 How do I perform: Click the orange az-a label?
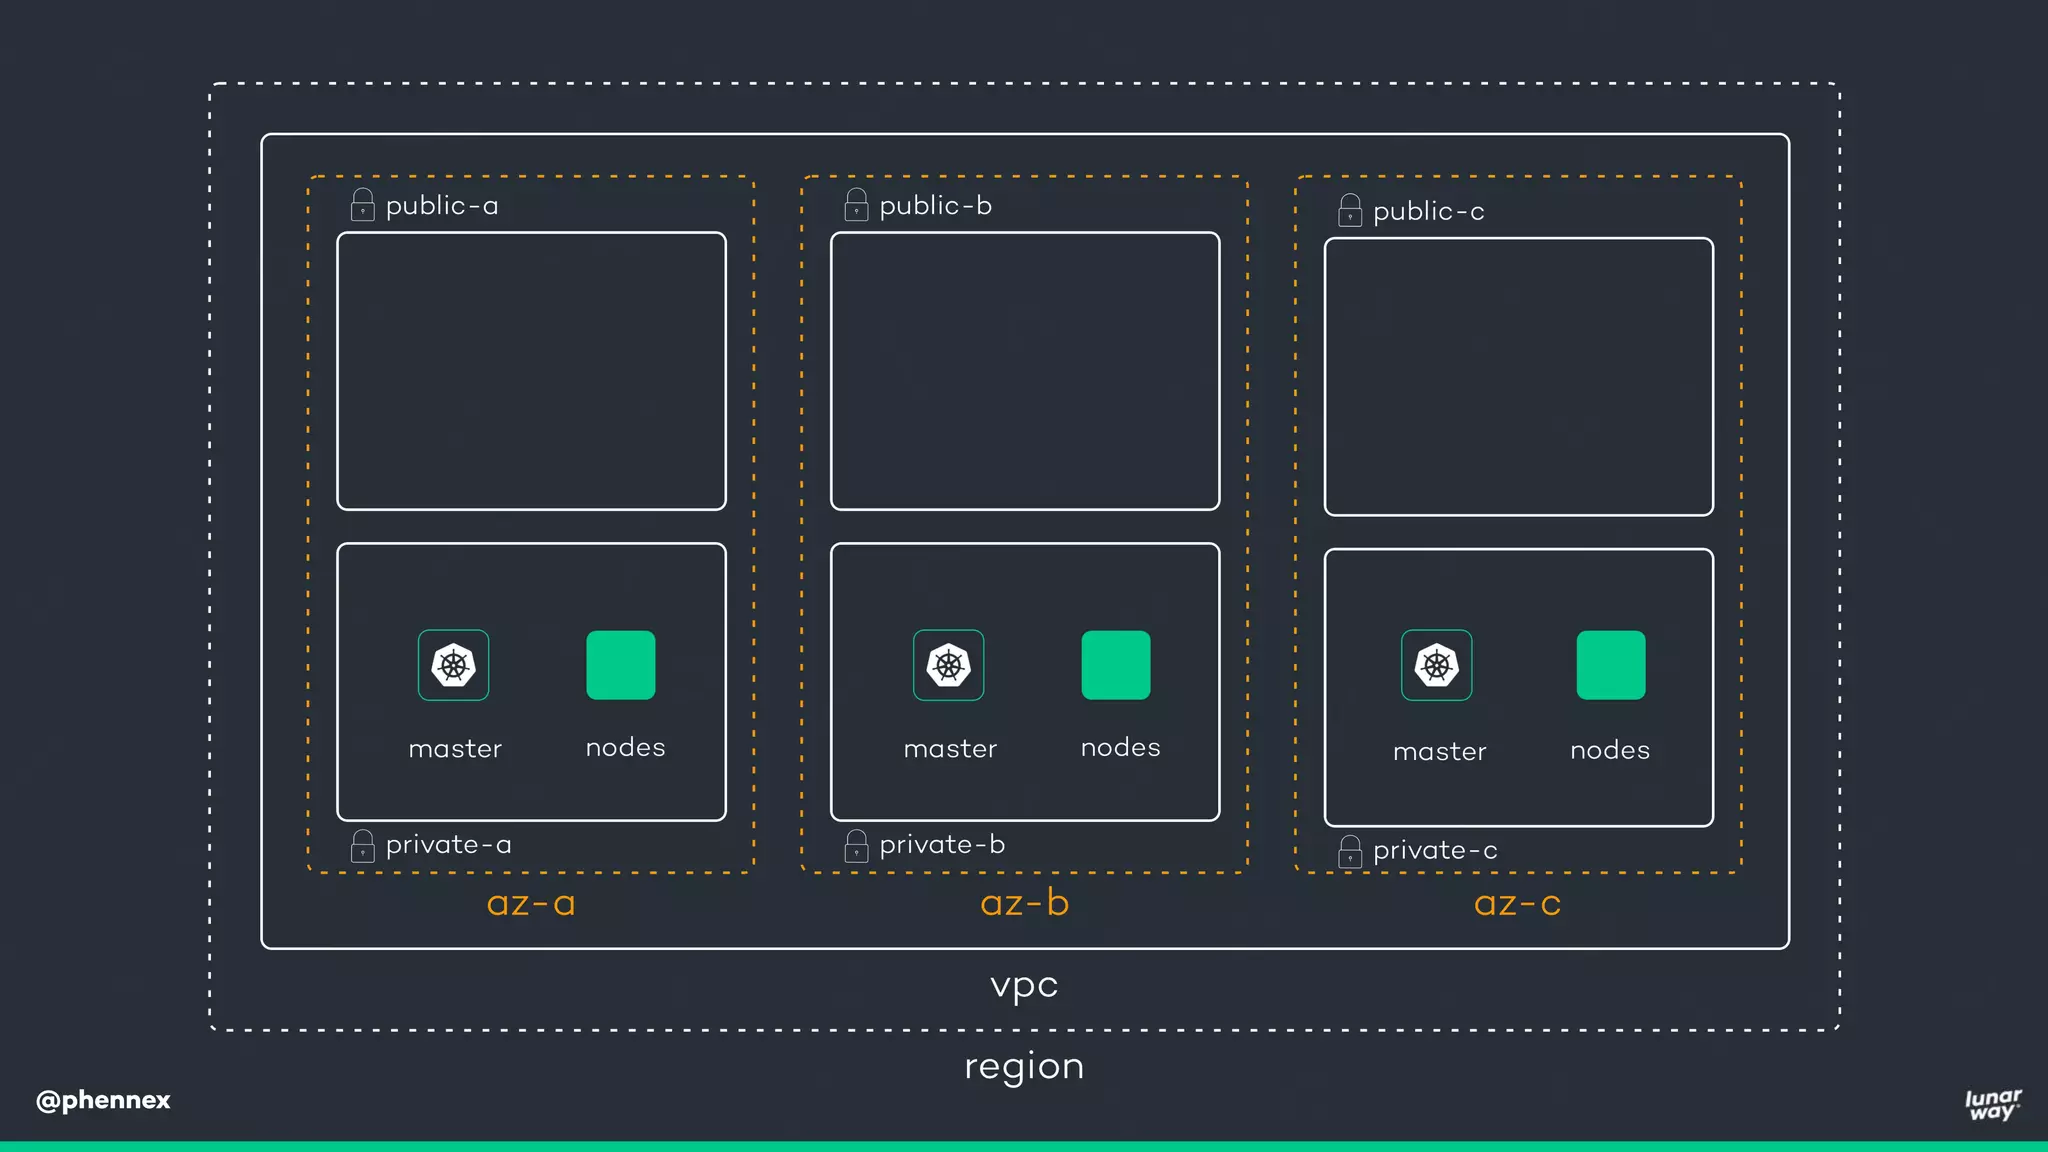pos(531,904)
